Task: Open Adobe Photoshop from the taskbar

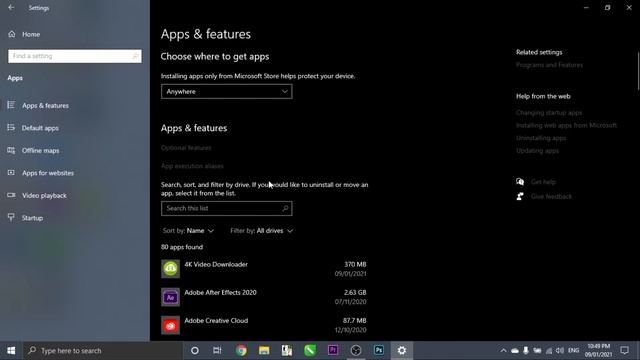Action: point(379,351)
